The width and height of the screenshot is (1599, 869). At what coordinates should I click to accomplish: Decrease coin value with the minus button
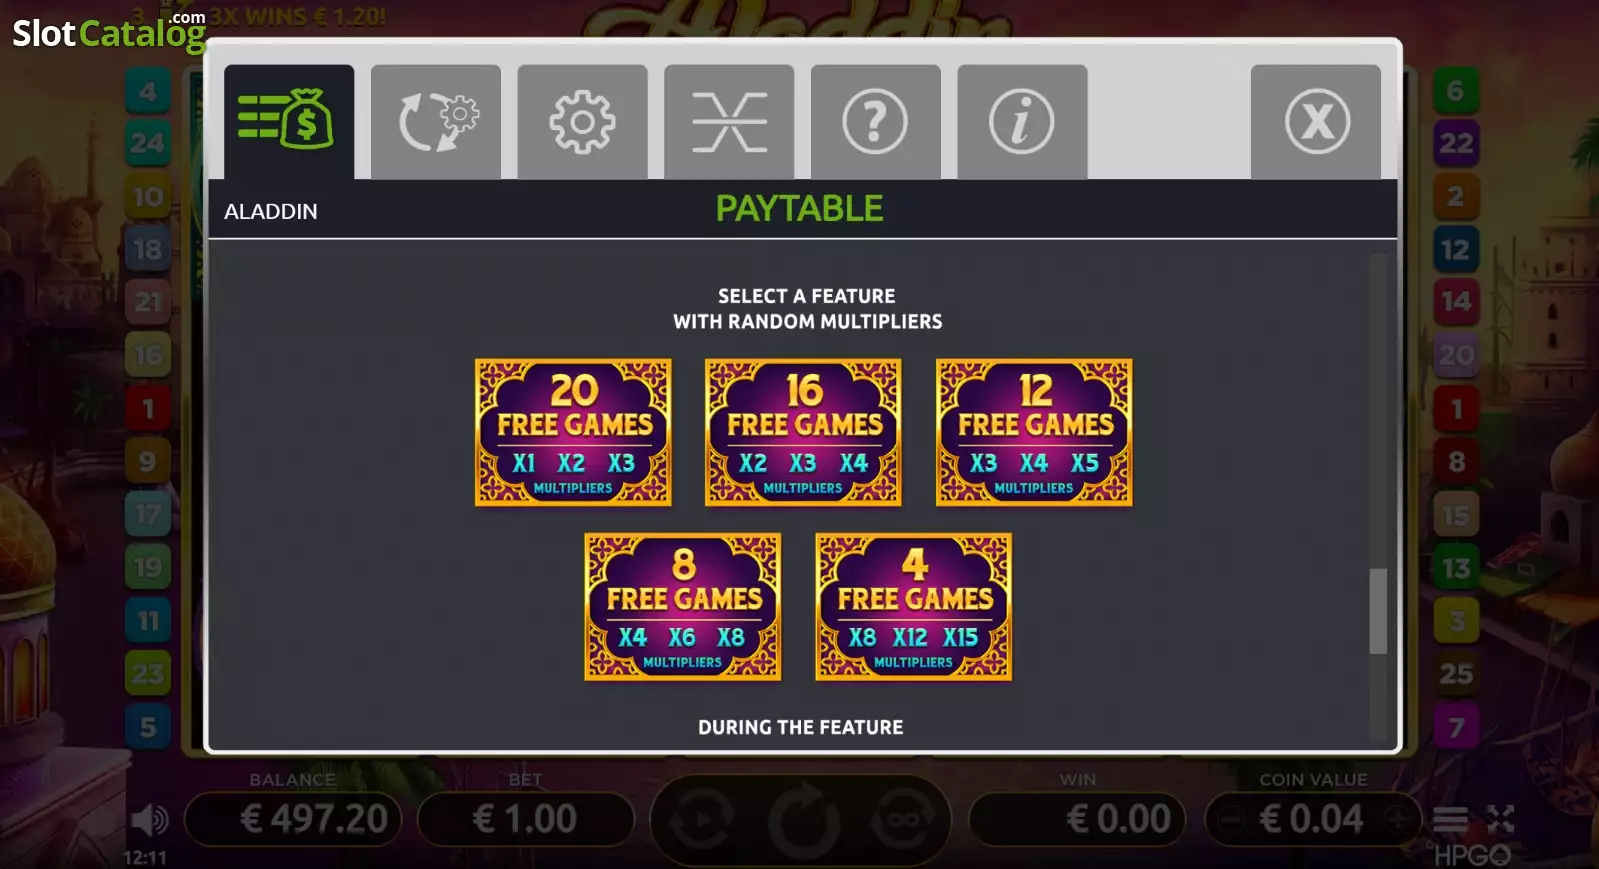coord(1232,820)
